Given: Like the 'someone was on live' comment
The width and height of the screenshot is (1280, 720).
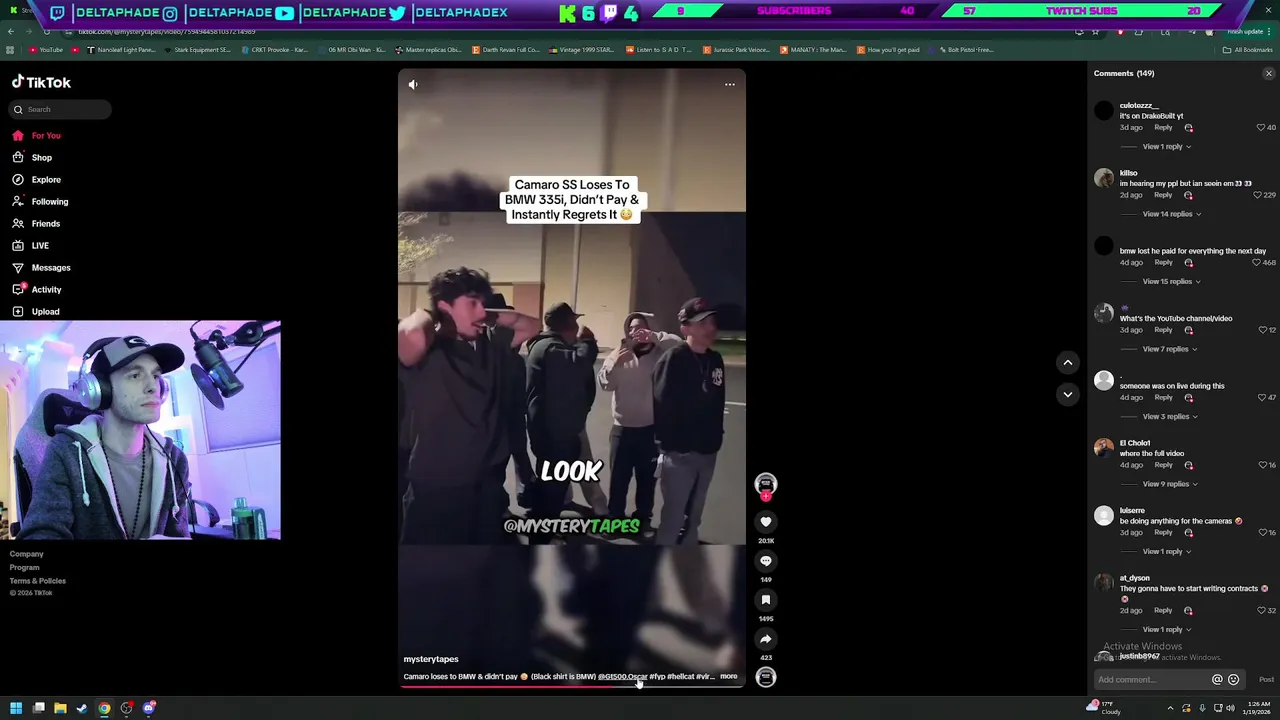Looking at the screenshot, I should tap(1261, 398).
